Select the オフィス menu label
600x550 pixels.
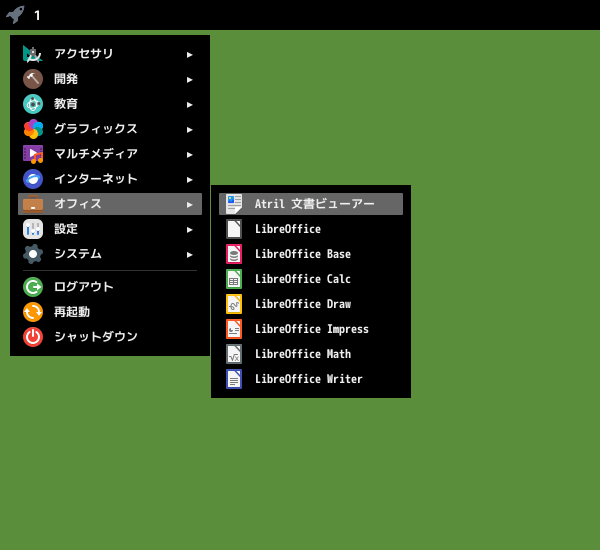click(x=78, y=204)
